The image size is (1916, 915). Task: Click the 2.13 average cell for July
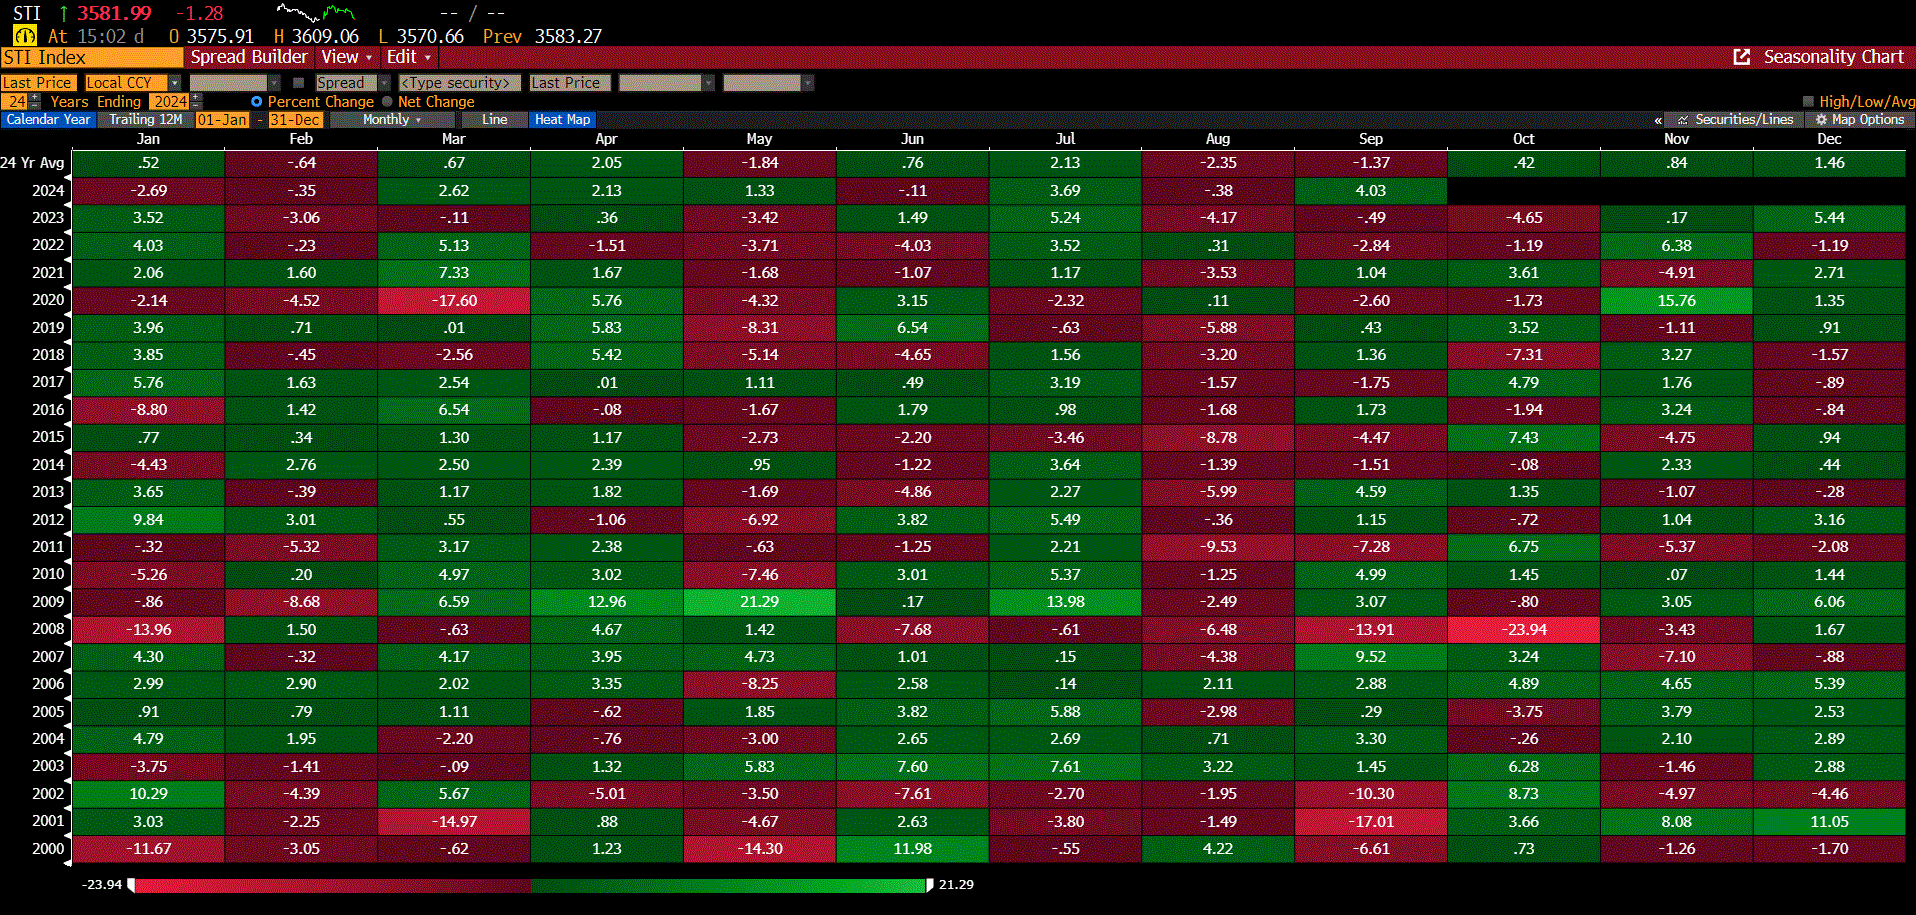1065,163
